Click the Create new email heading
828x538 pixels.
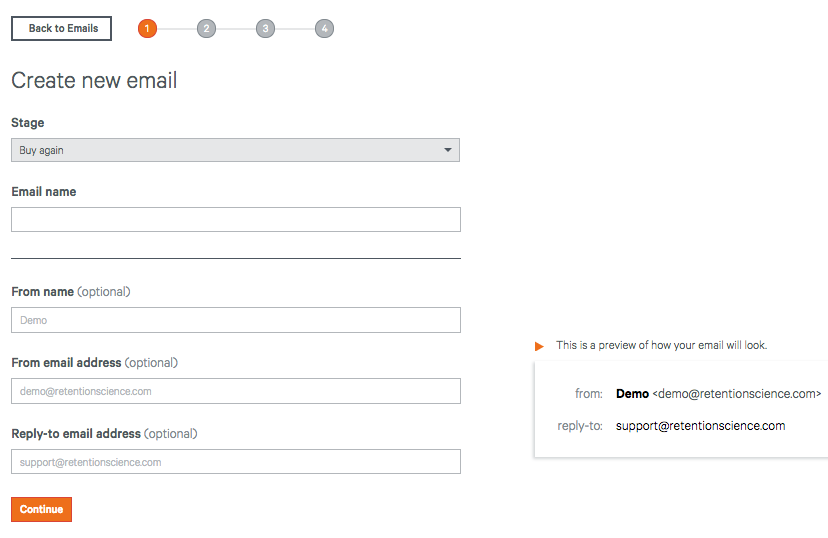coord(94,81)
